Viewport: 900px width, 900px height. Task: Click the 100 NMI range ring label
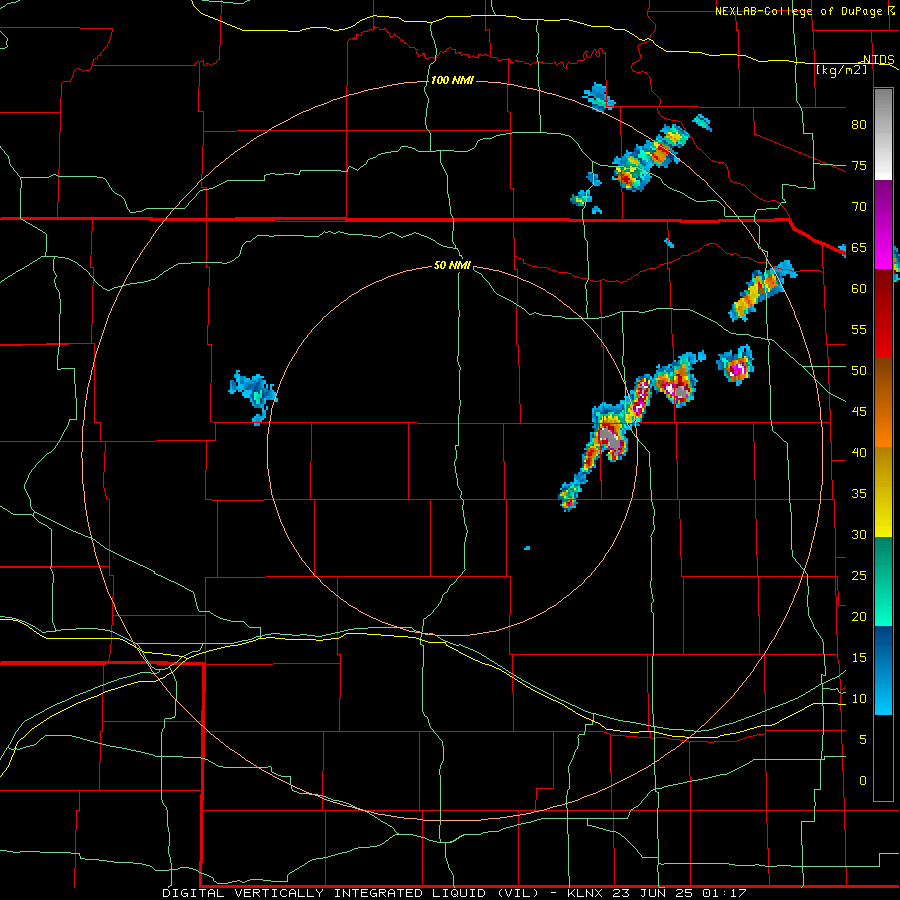click(452, 80)
